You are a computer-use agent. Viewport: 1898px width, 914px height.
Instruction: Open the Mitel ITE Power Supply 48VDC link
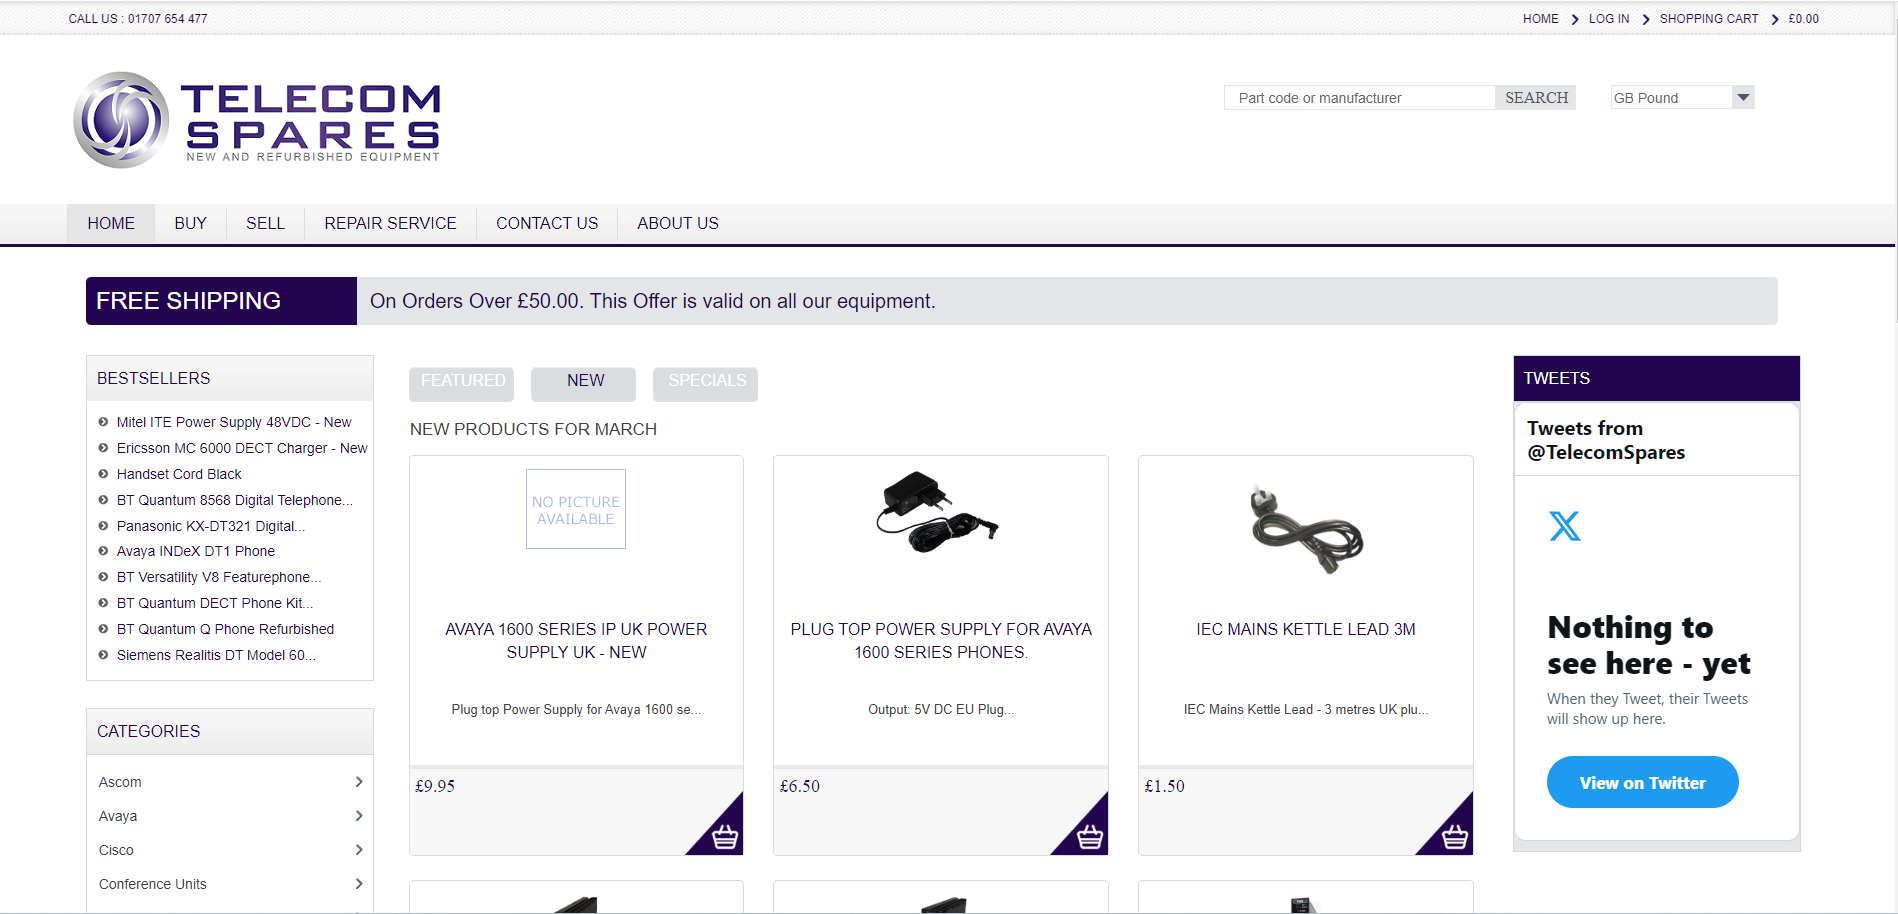pos(234,421)
